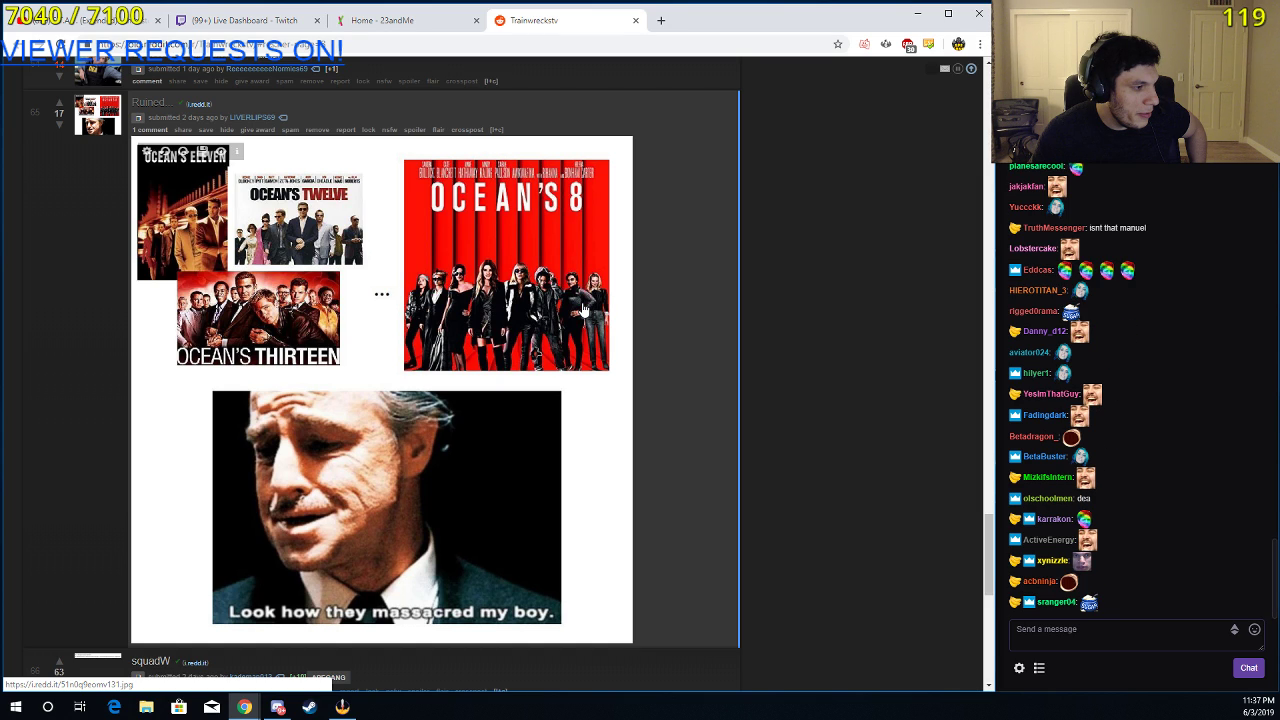Open the Mail app from the taskbar
The image size is (1280, 720).
(212, 707)
